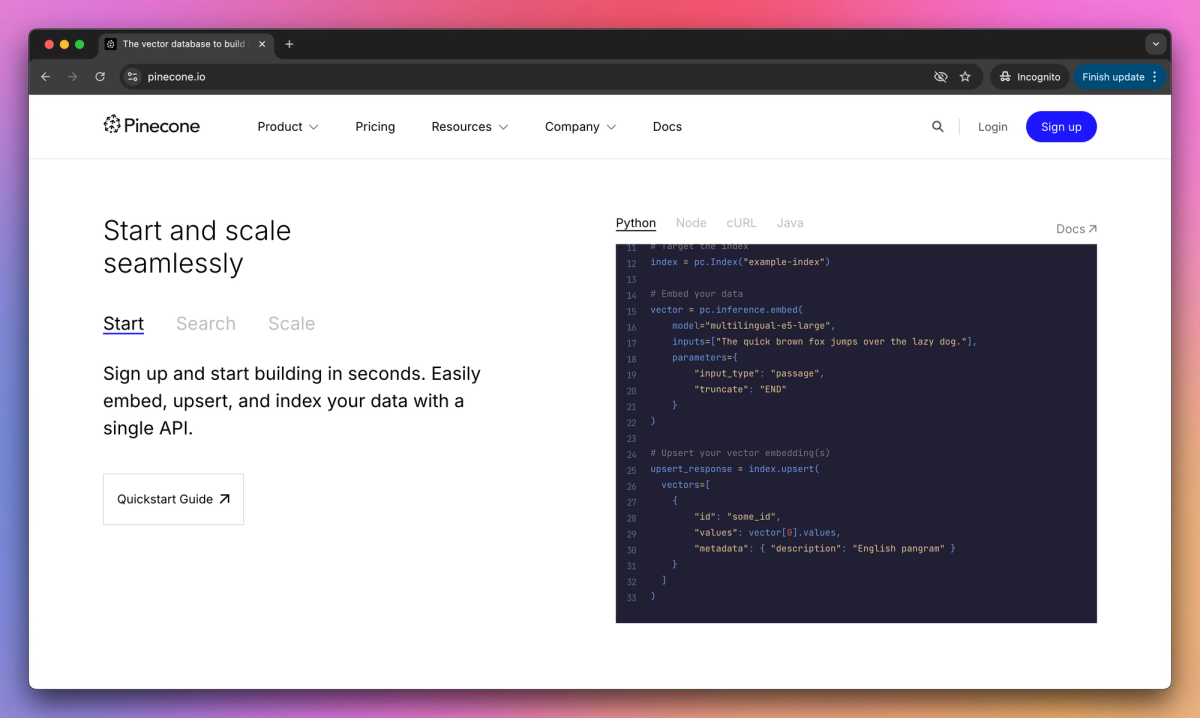Click the 'vector = pc.inference.embed(' line
1200x718 pixels.
[727, 310]
